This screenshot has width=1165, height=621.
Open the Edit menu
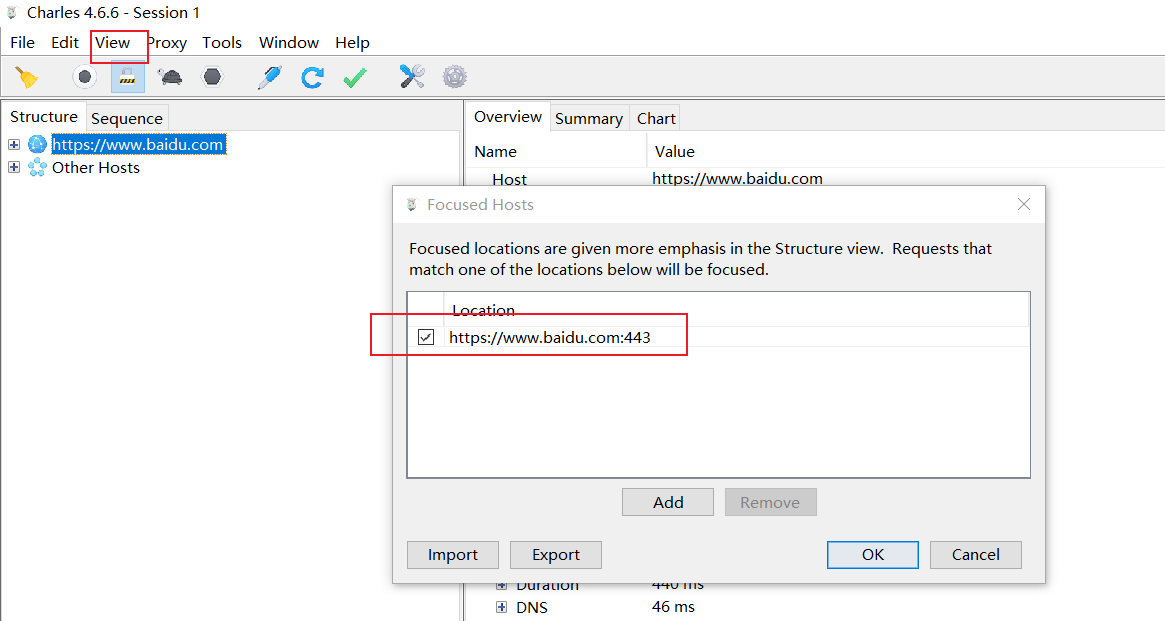click(x=65, y=42)
